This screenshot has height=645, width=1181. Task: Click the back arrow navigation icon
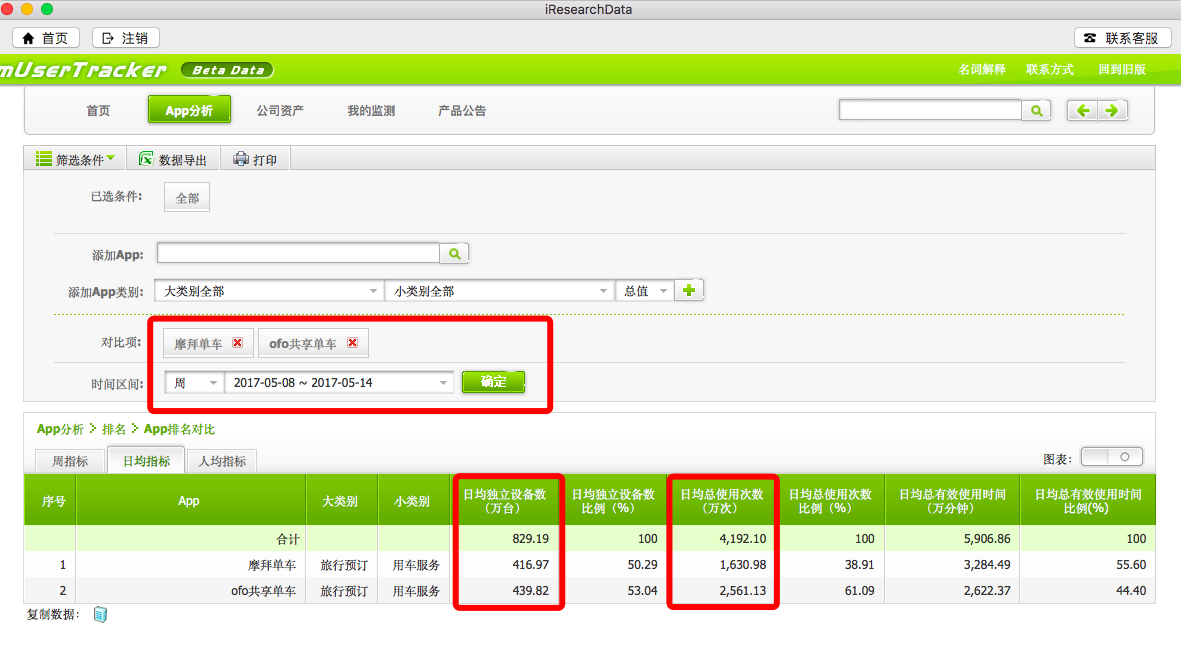point(1082,111)
